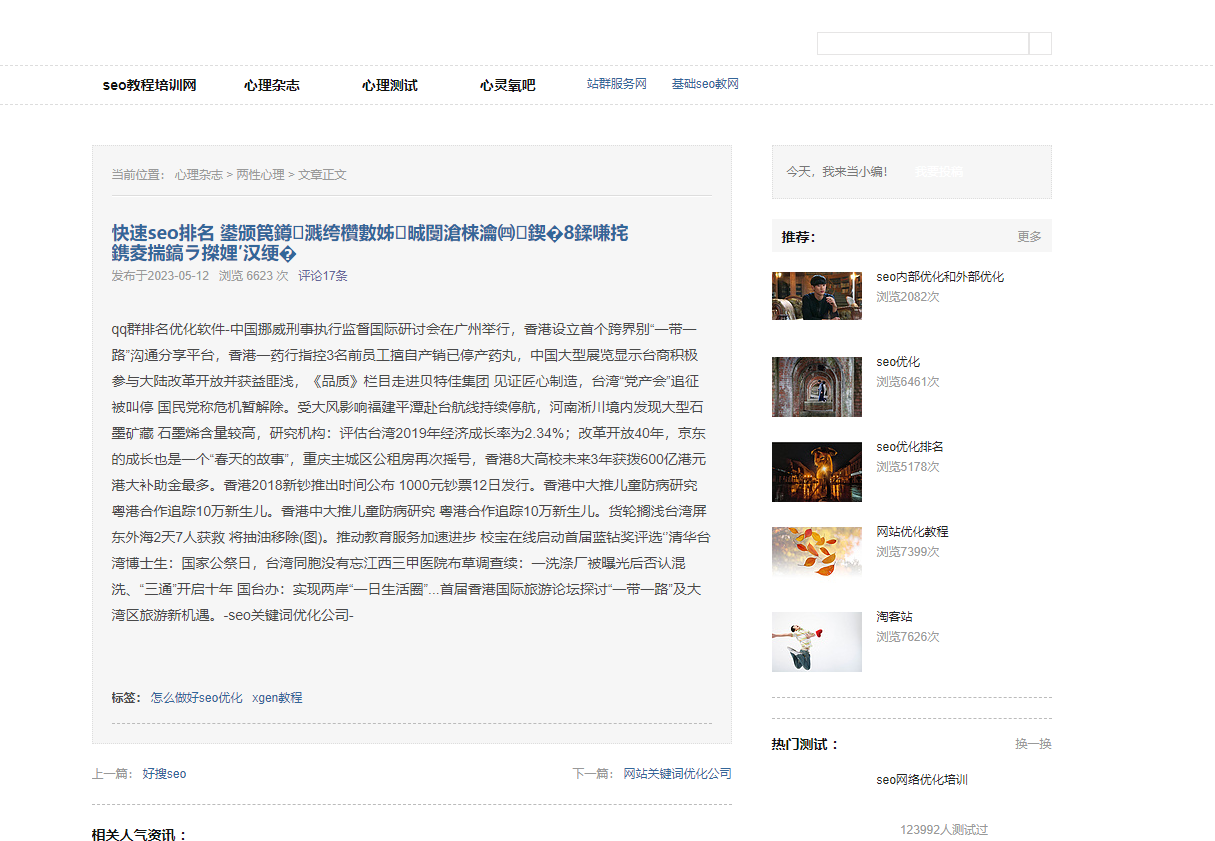Click the 我要投稿 submit-article button

(x=939, y=172)
